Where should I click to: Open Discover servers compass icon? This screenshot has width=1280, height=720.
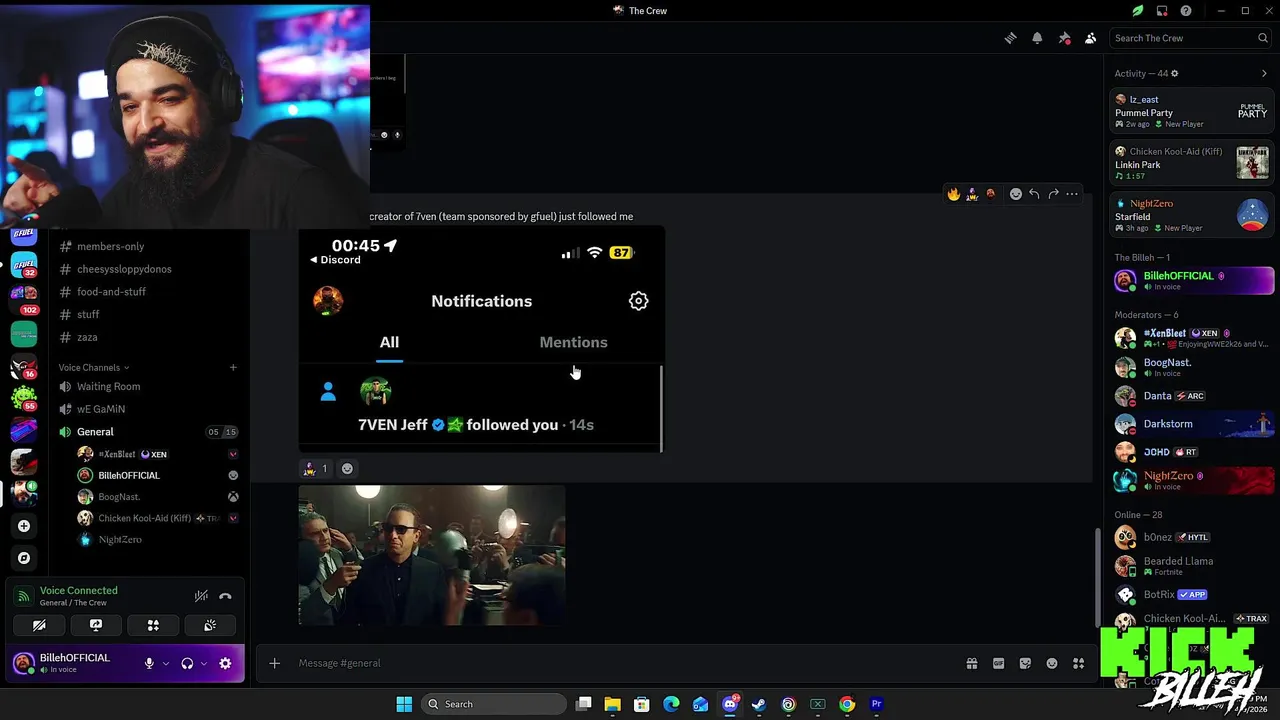point(24,558)
